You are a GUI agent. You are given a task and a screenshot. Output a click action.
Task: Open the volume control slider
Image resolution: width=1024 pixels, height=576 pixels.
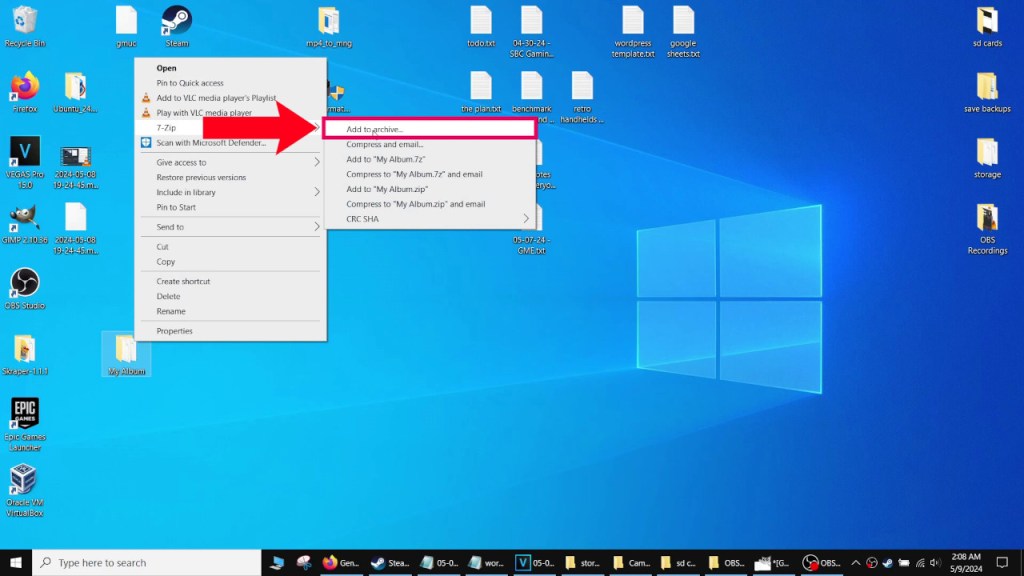pyautogui.click(x=936, y=562)
